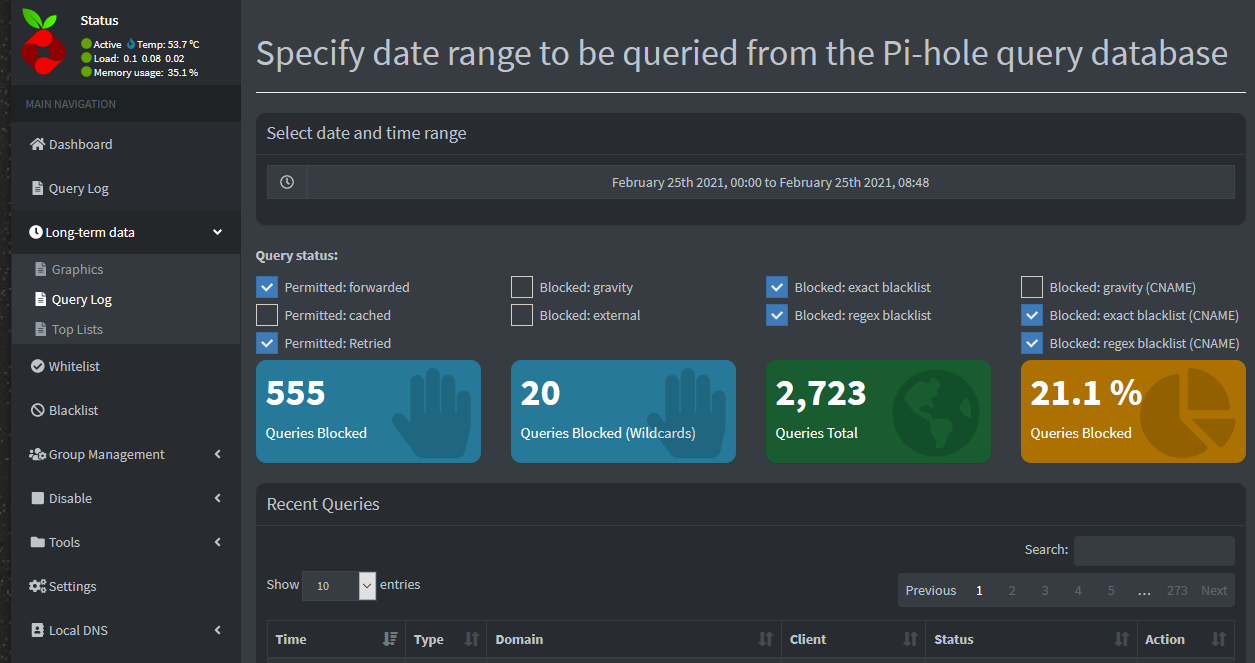Open the Show entries dropdown
The image size is (1255, 663).
coord(339,585)
